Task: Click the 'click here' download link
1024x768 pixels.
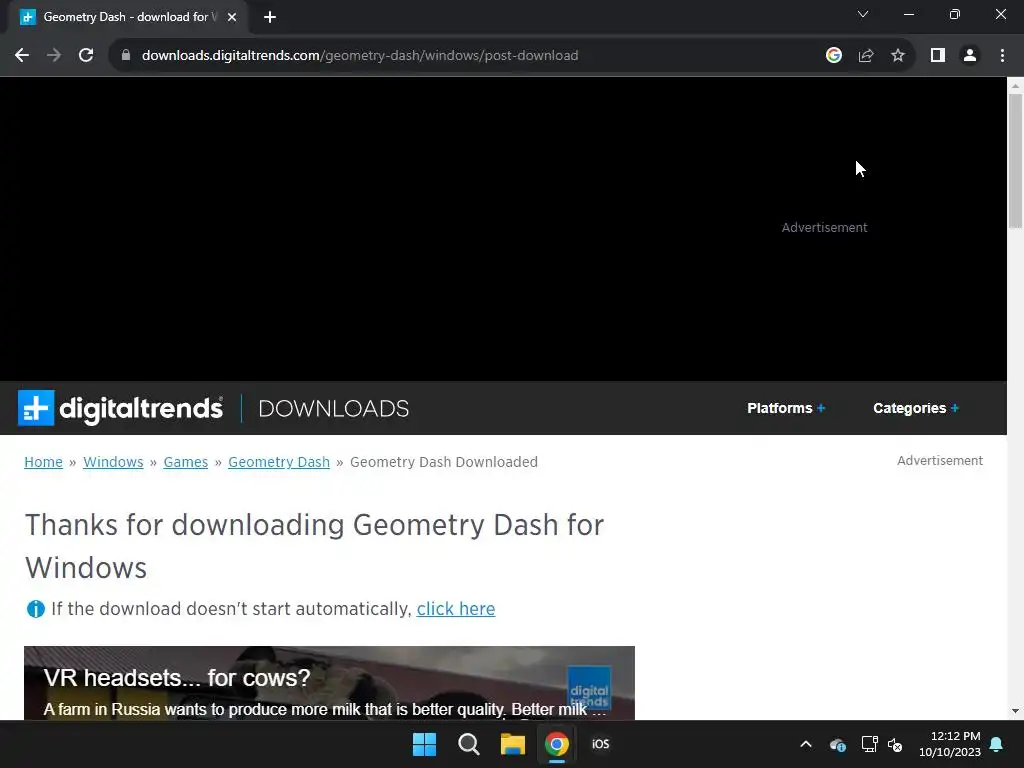Action: point(456,609)
